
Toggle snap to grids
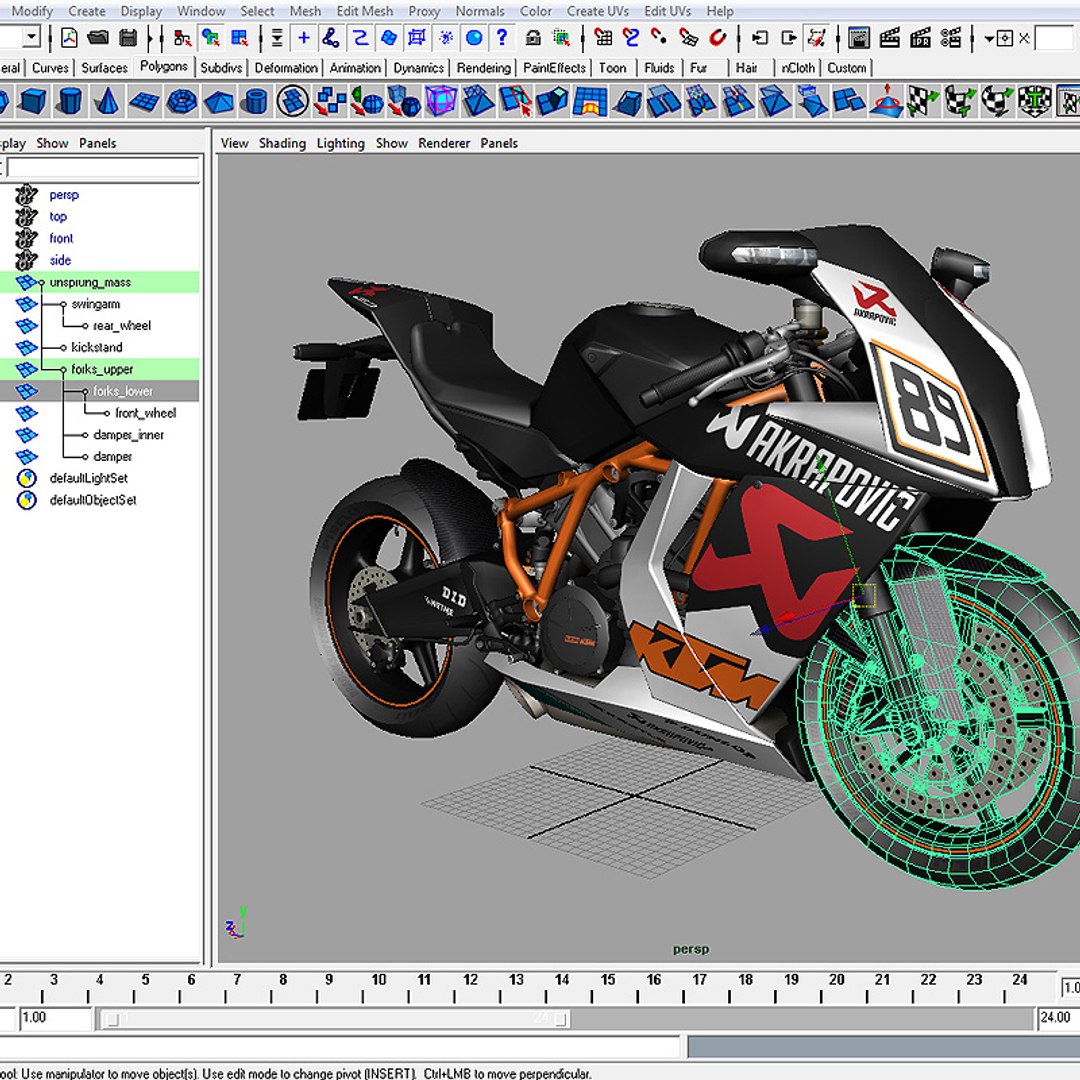pyautogui.click(x=603, y=38)
